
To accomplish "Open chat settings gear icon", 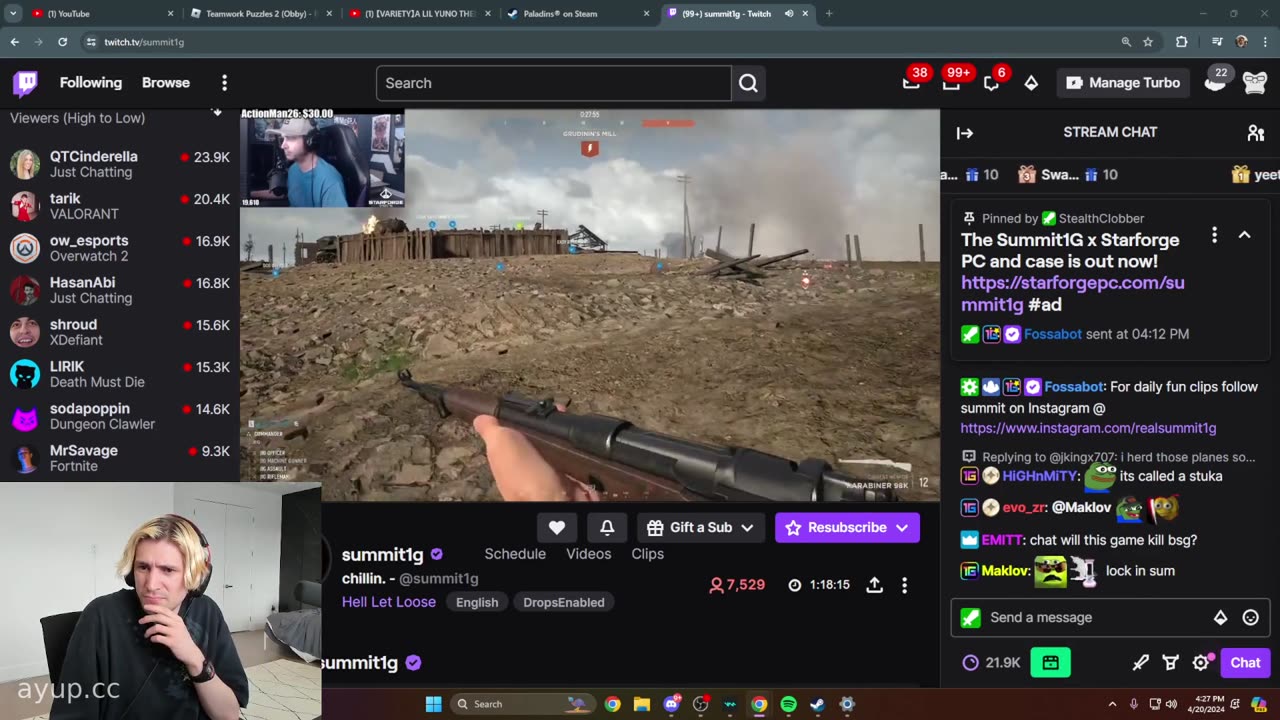I will click(x=1201, y=662).
